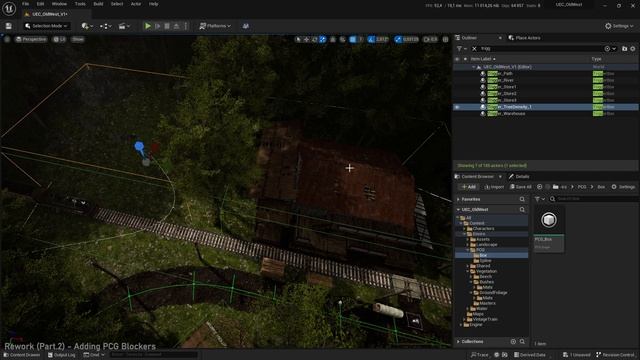Open the Outliner filter dropdown
Viewport: 640px width, 360px height.
click(x=462, y=49)
